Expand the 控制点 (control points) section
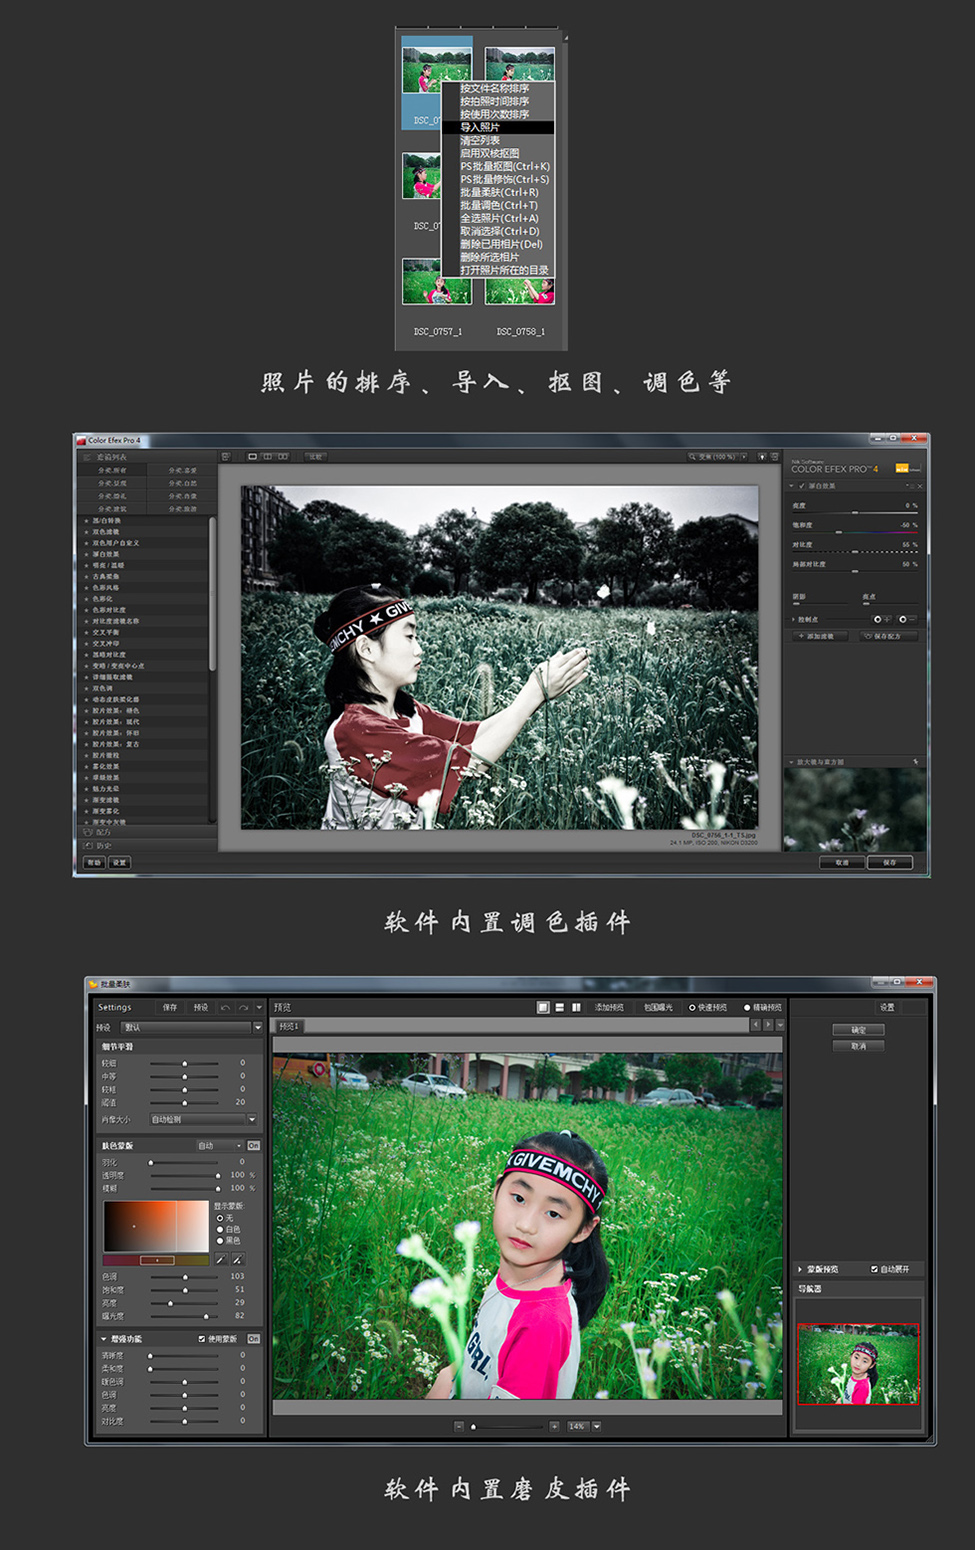This screenshot has width=975, height=1550. click(x=794, y=619)
